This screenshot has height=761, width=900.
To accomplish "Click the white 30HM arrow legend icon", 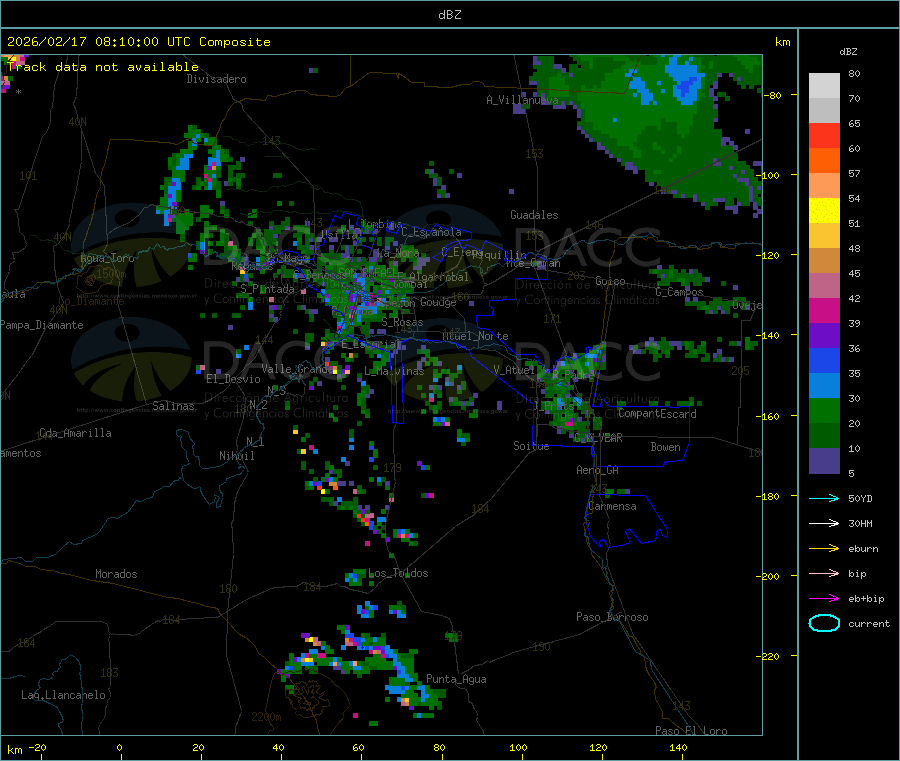I will pyautogui.click(x=824, y=523).
